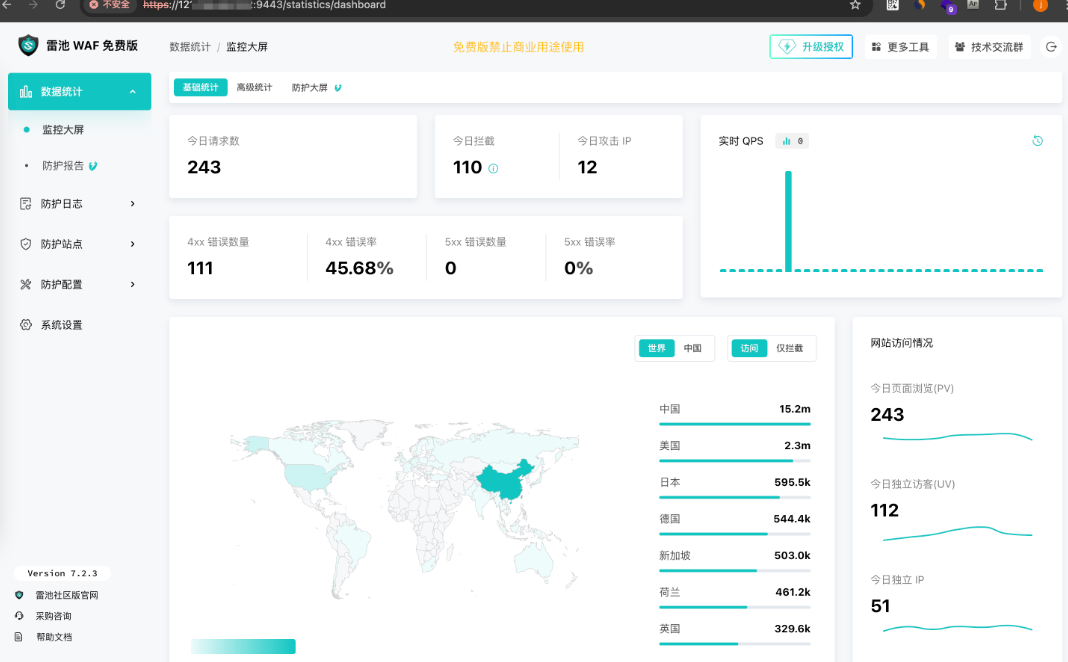Click the browser extensions puzzle icon
1068x662 pixels.
1001,5
